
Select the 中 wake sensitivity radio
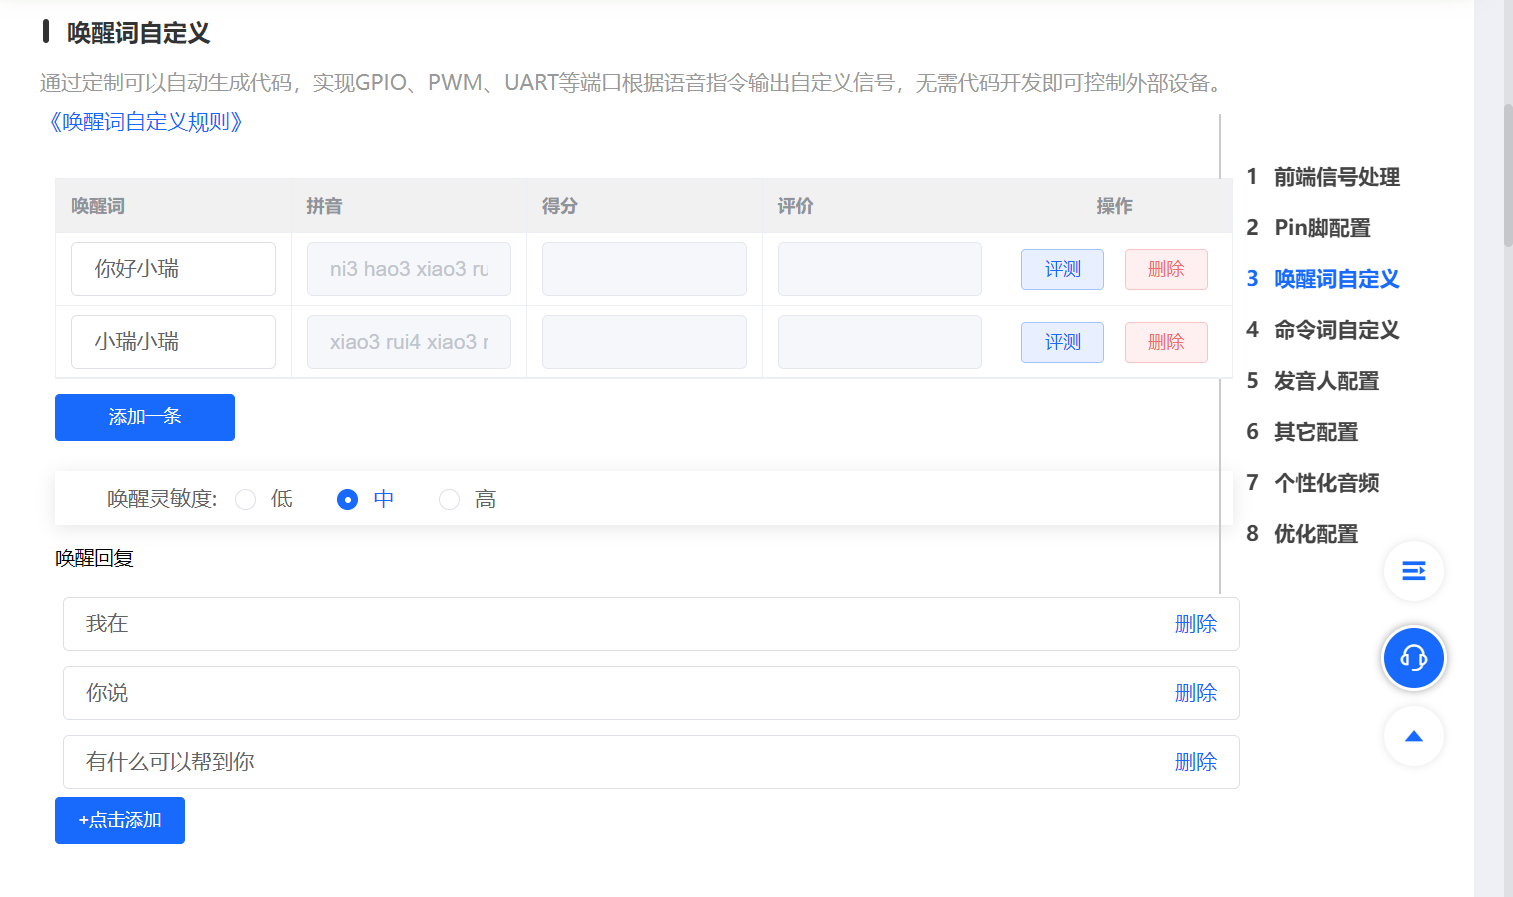pyautogui.click(x=347, y=499)
